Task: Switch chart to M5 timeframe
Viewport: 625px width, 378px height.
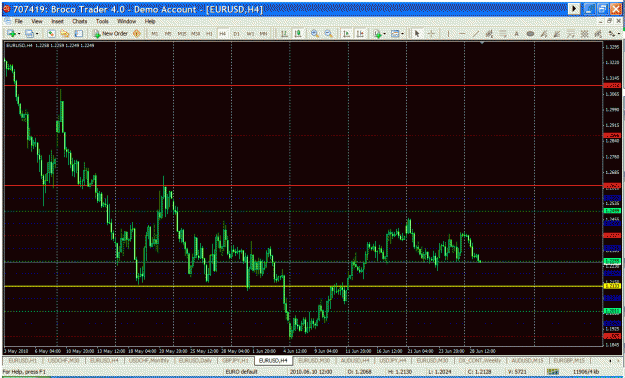Action: tap(168, 34)
